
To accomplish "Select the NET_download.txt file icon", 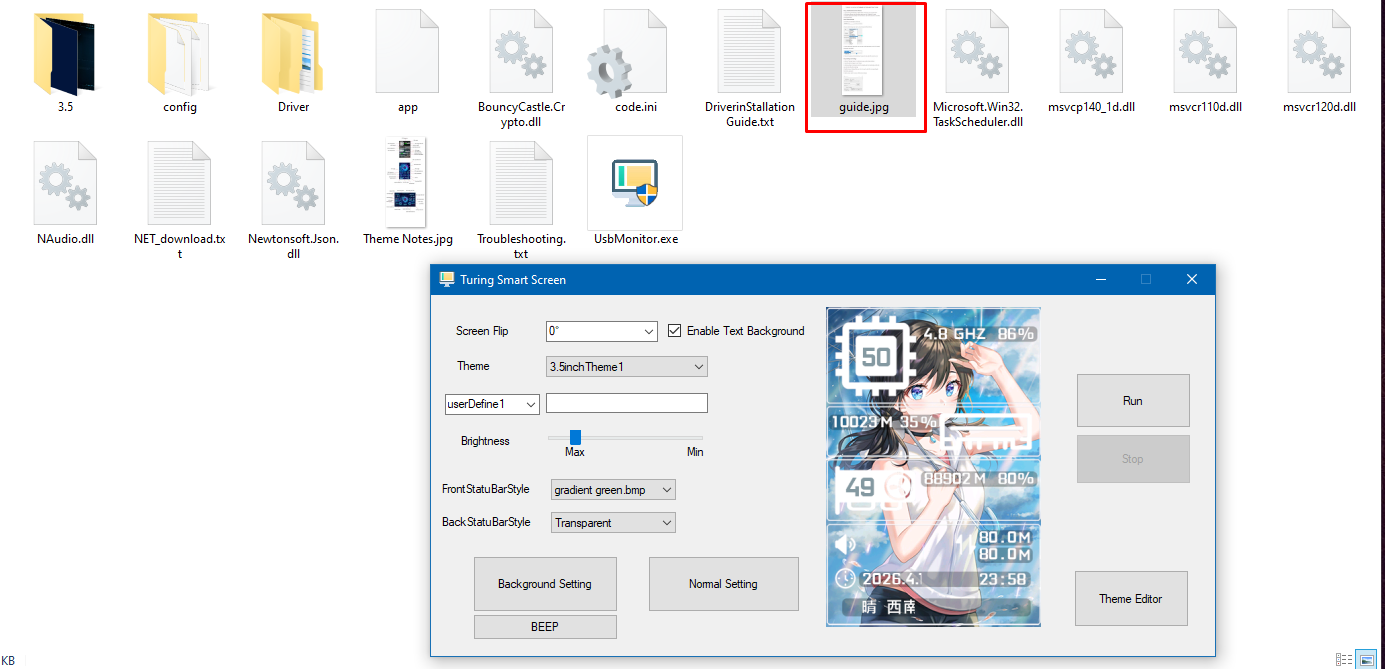I will point(179,183).
